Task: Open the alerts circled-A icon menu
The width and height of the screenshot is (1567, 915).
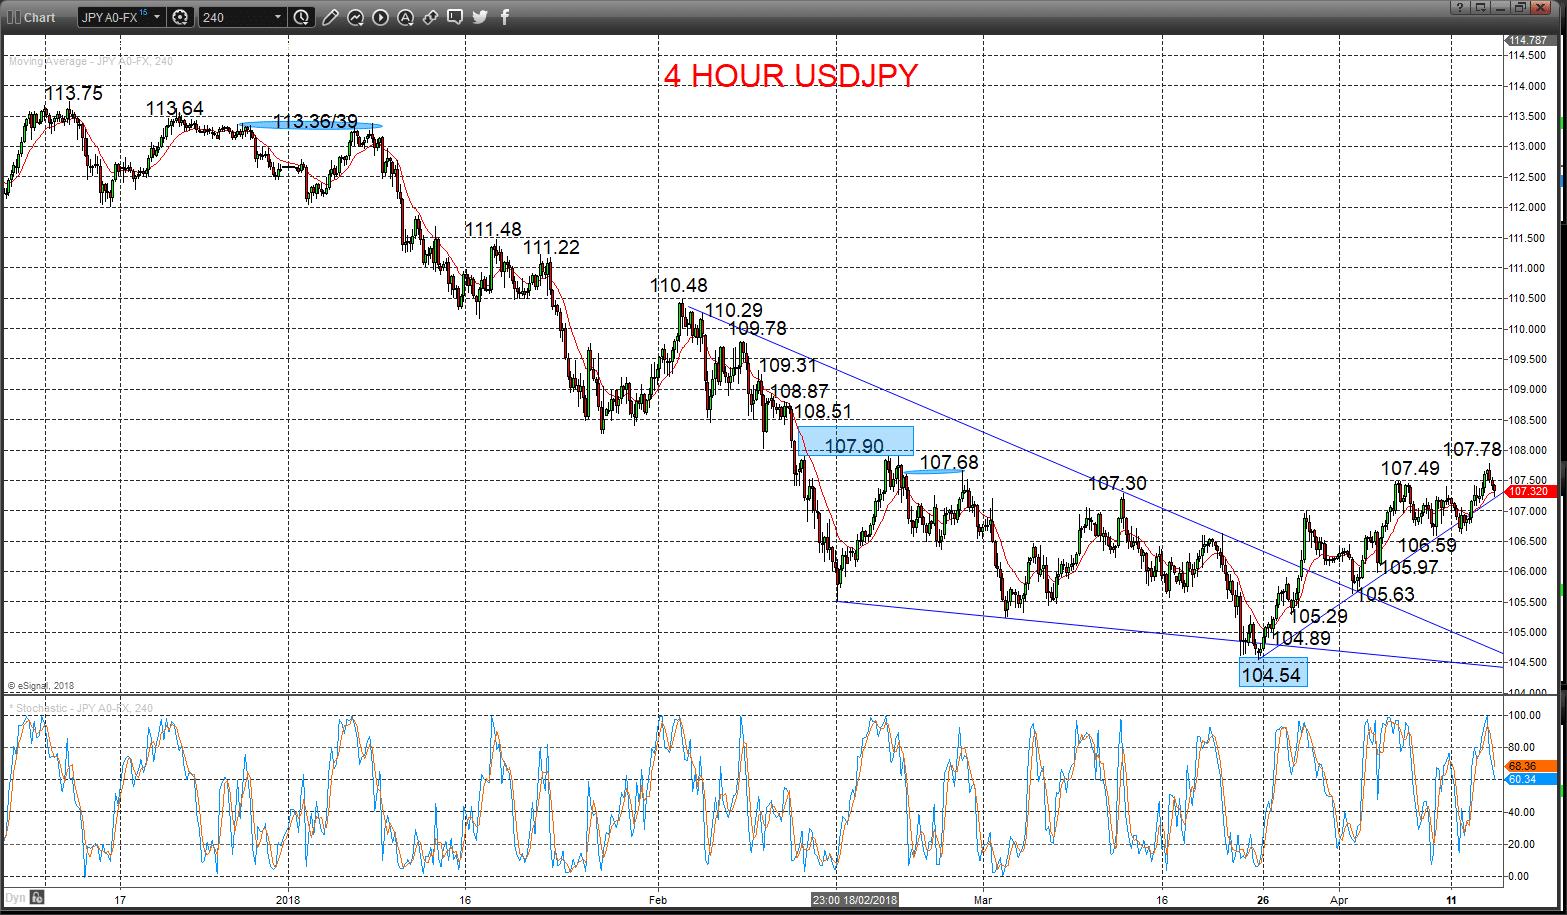Action: [405, 17]
